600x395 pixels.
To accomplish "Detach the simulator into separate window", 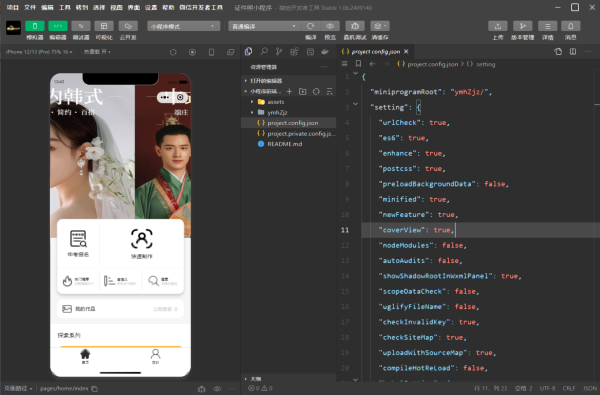I will click(230, 52).
